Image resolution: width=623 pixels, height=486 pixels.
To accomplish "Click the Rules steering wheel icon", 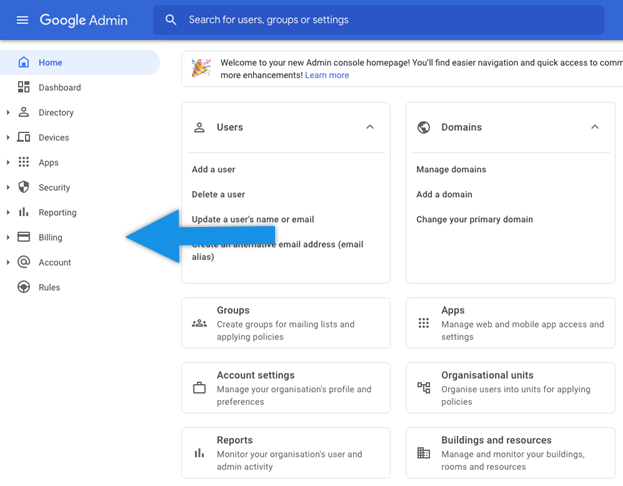I will [x=23, y=287].
